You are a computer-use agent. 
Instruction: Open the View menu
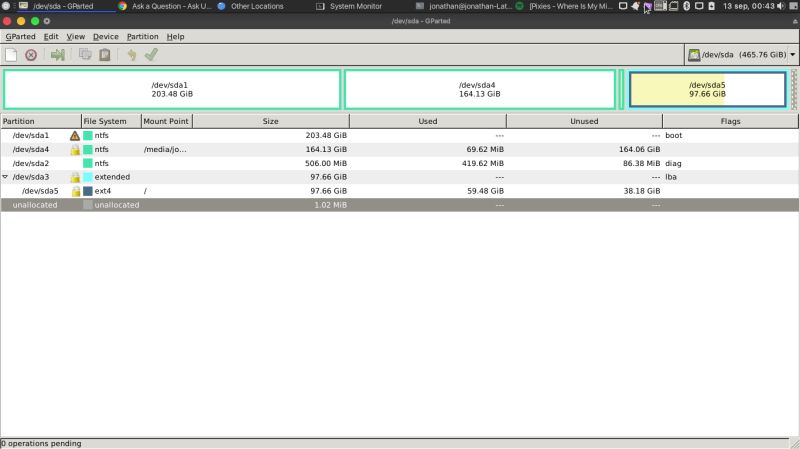[x=76, y=37]
